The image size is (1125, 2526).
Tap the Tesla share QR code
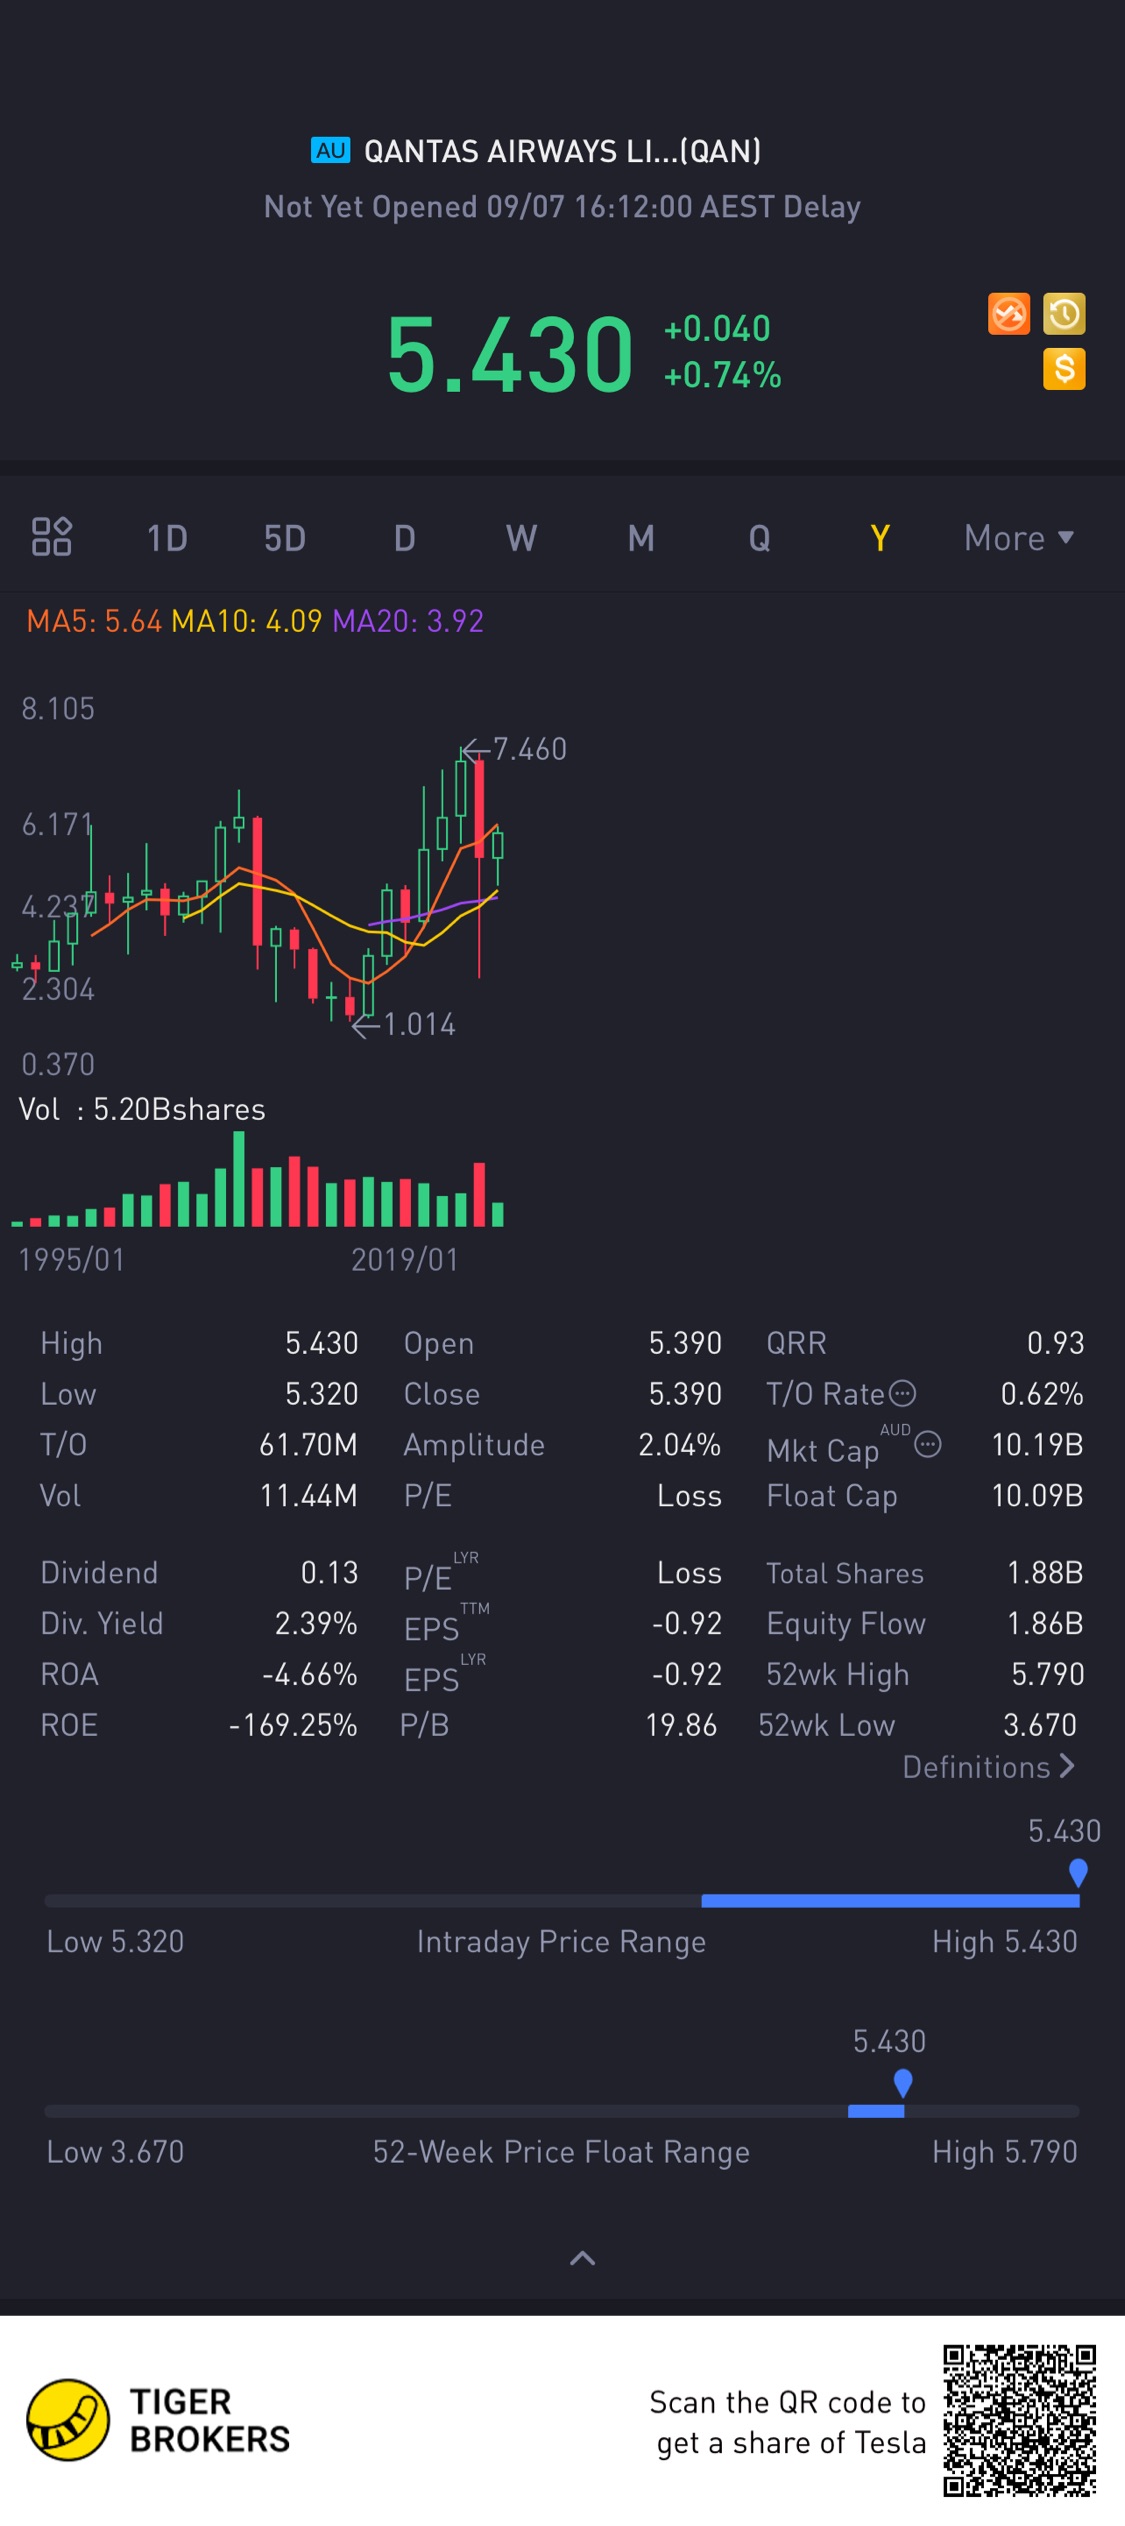[x=1019, y=2420]
